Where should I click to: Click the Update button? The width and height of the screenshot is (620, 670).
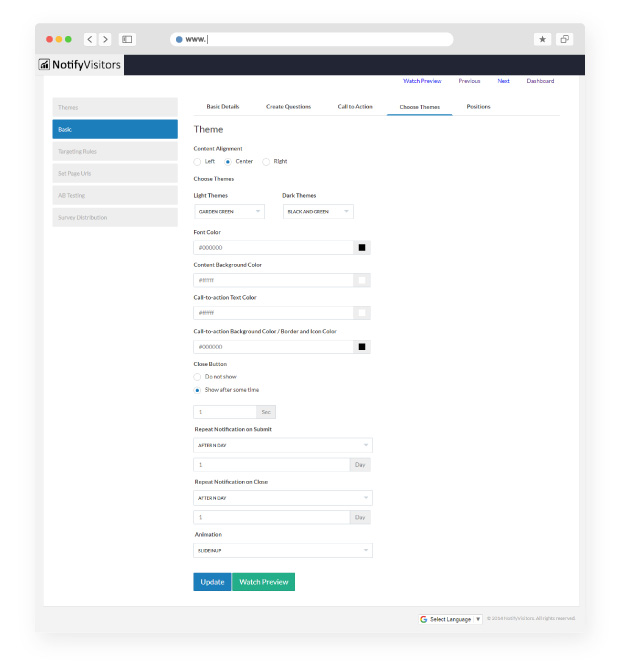click(212, 582)
